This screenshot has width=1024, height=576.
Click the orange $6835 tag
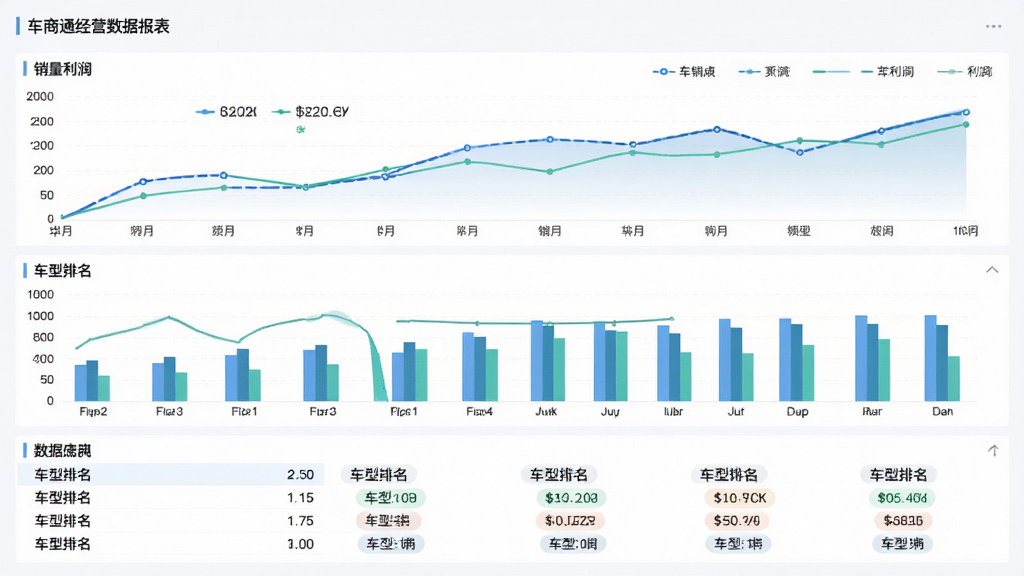pos(903,520)
